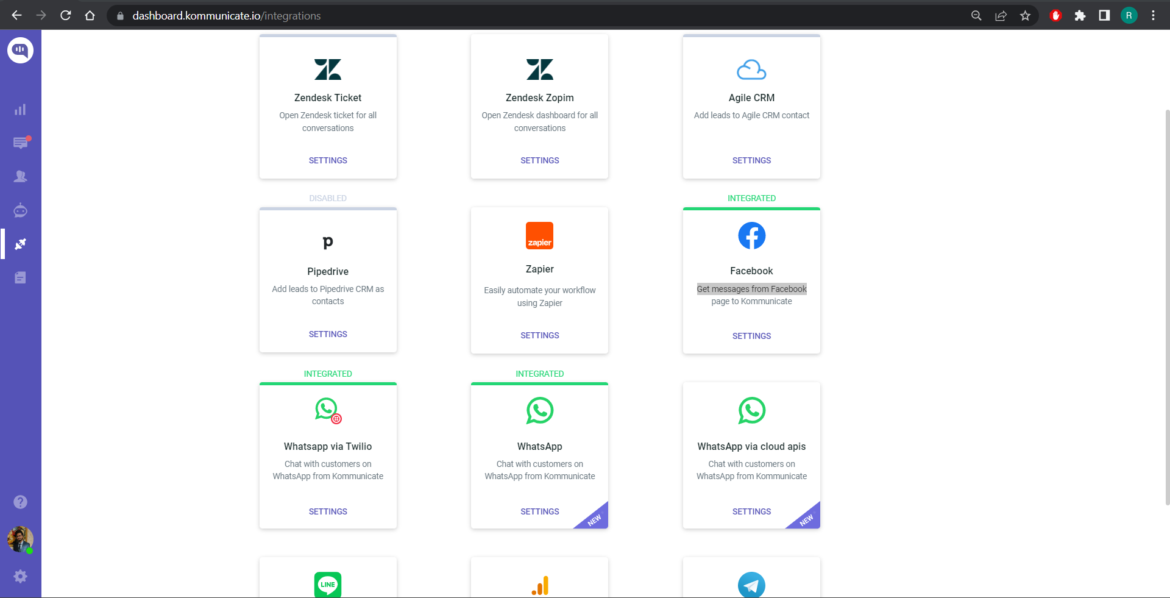Open Settings for WhatsApp via Twilio

(327, 511)
